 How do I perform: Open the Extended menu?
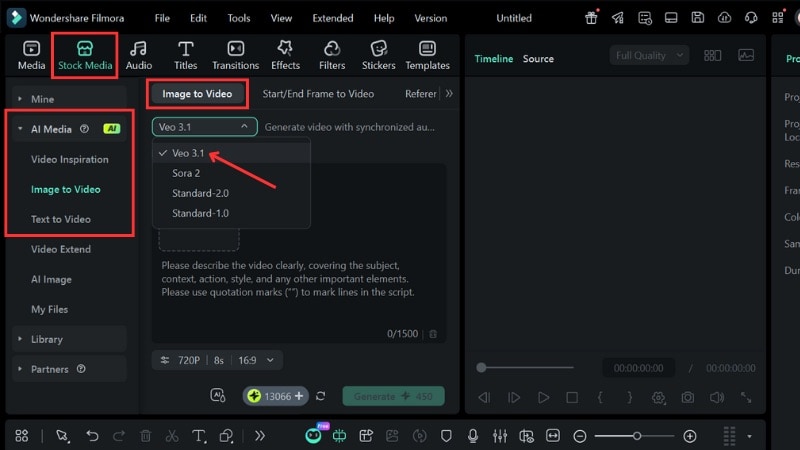(x=333, y=18)
